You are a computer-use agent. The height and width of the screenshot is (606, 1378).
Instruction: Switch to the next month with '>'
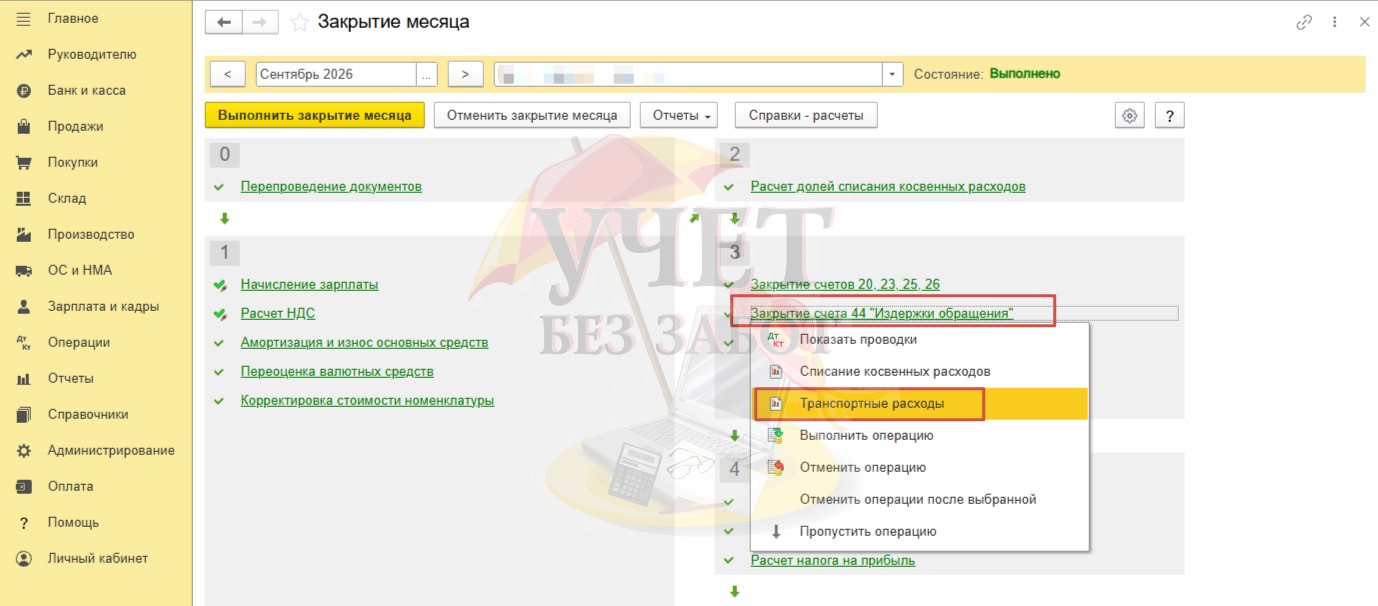(x=465, y=74)
